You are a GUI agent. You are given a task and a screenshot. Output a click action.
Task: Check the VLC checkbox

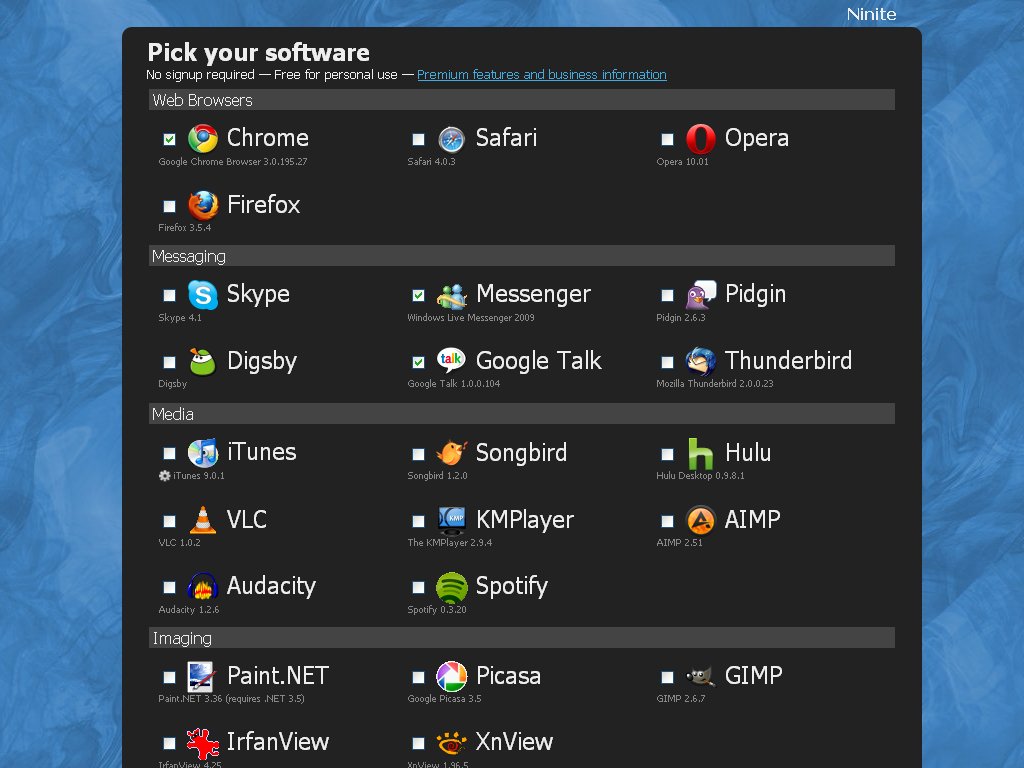tap(170, 521)
